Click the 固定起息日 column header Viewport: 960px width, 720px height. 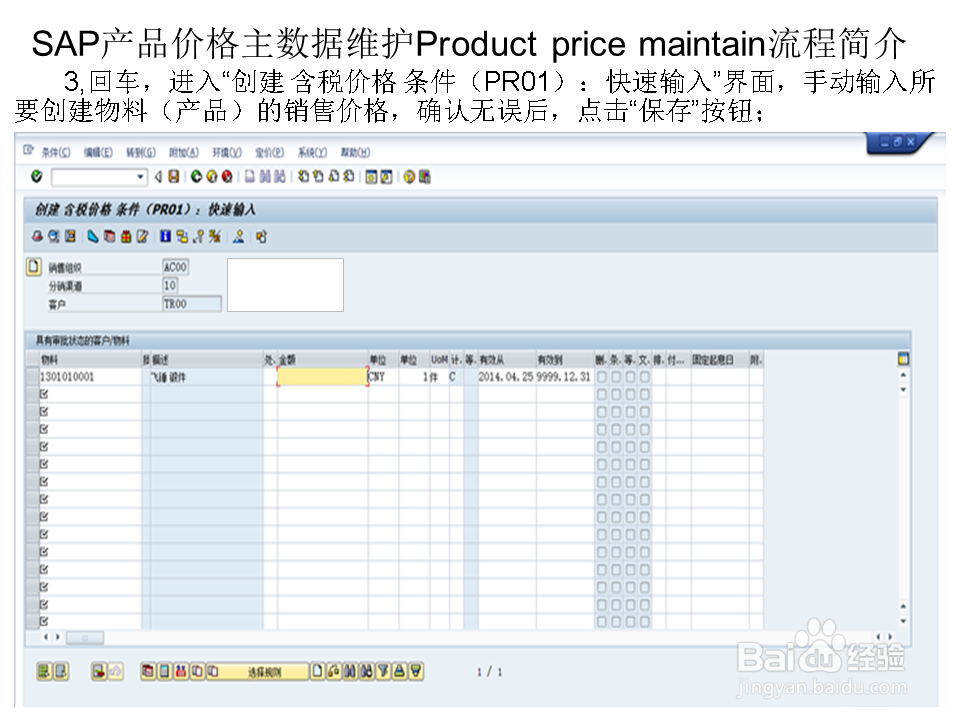point(720,360)
